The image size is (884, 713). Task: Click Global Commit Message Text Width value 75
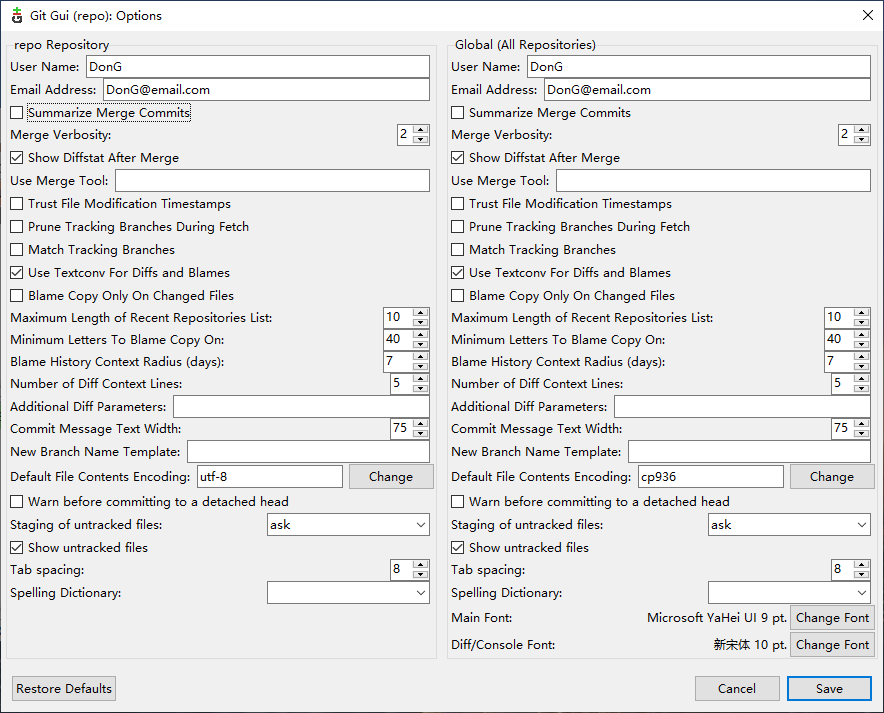pyautogui.click(x=842, y=429)
